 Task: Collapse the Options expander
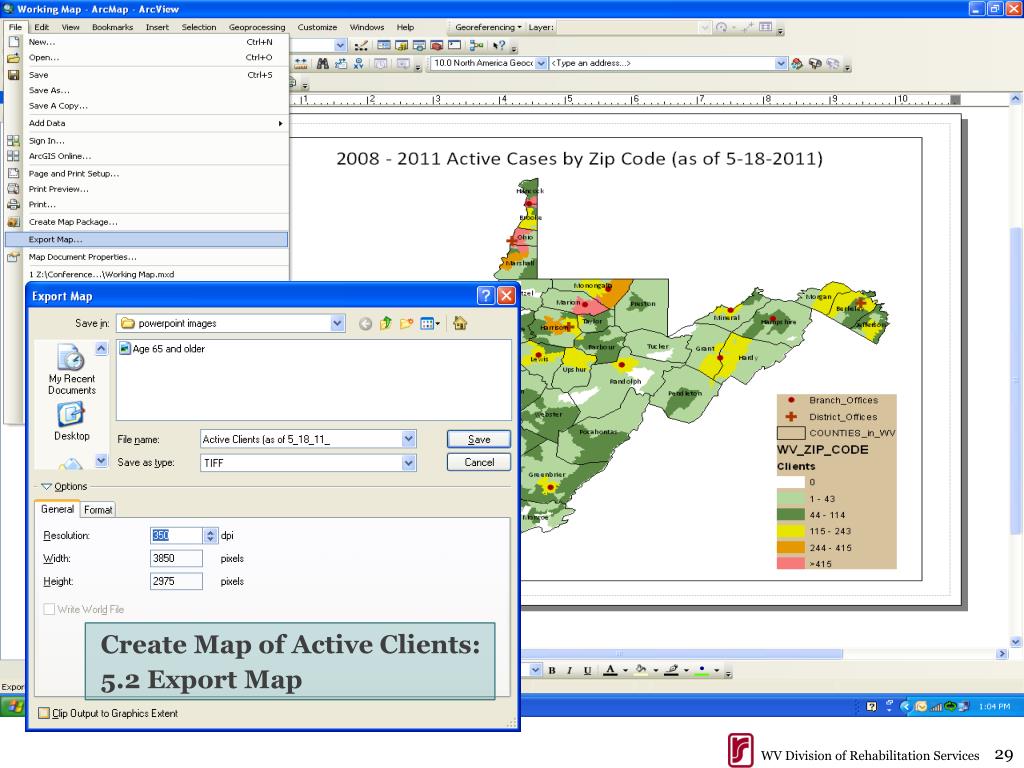46,487
